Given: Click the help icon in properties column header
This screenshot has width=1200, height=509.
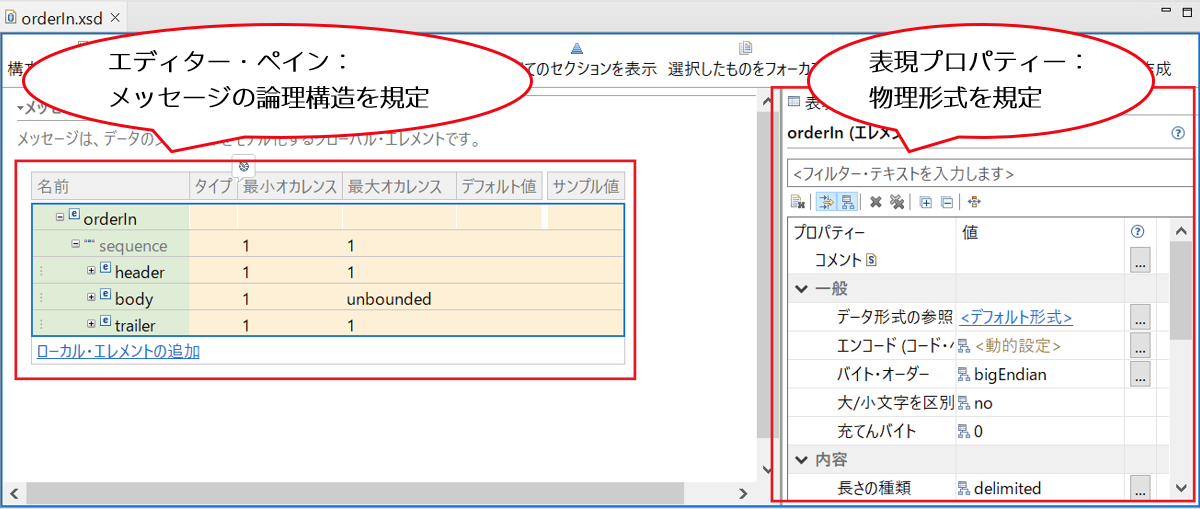Looking at the screenshot, I should (1137, 231).
